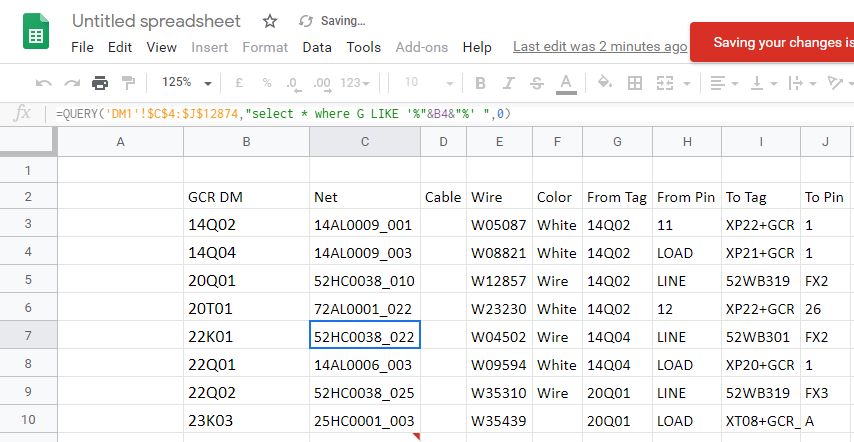Open the Insert menu
Viewport: 854px width, 442px height.
(209, 47)
